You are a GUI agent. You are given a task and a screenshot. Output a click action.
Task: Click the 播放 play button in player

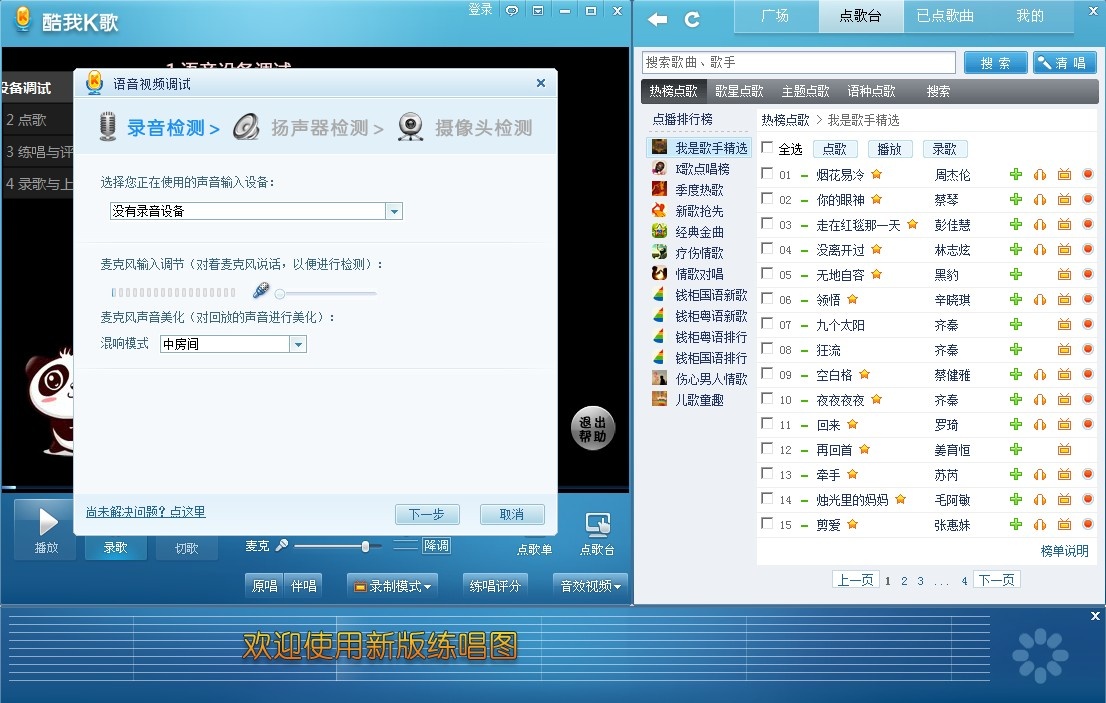click(x=47, y=529)
